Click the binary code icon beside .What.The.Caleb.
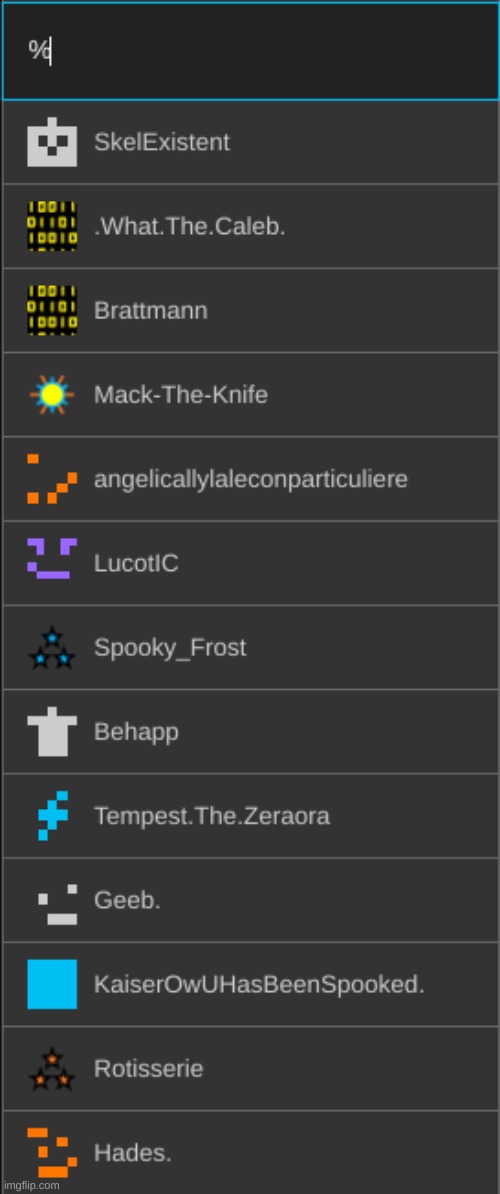 [x=52, y=226]
